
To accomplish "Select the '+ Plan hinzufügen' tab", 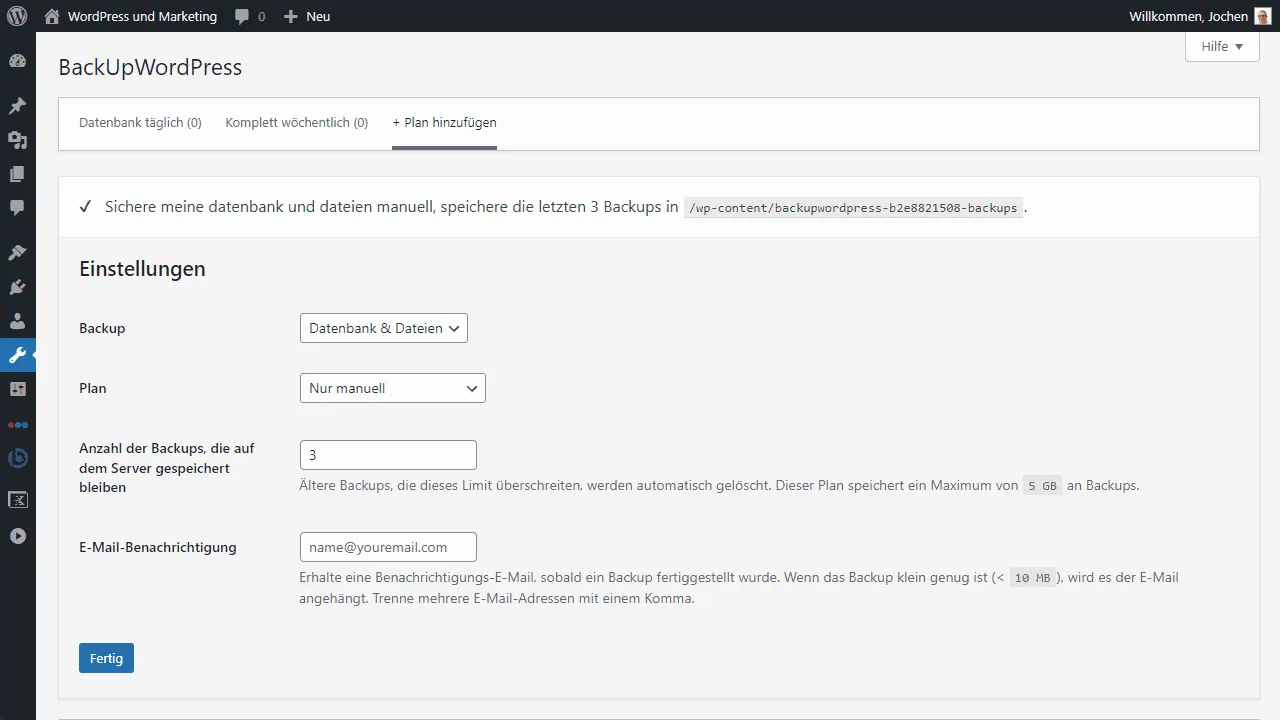I will point(444,123).
